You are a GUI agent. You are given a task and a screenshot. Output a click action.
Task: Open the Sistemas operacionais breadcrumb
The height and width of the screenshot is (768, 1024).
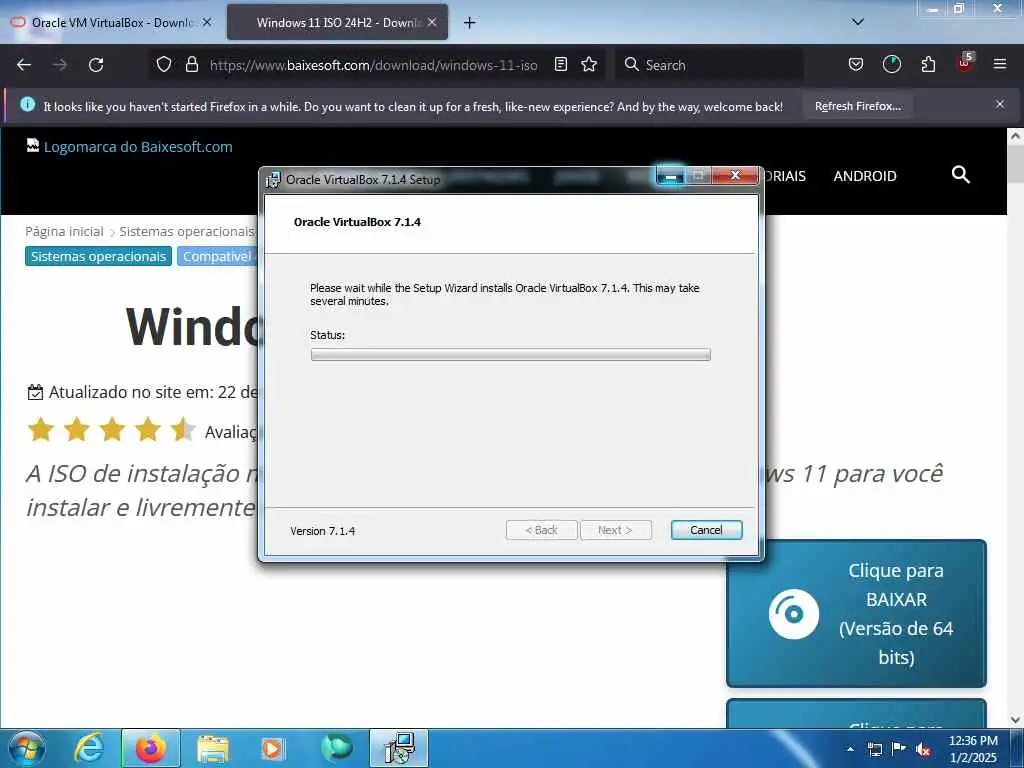(x=187, y=231)
